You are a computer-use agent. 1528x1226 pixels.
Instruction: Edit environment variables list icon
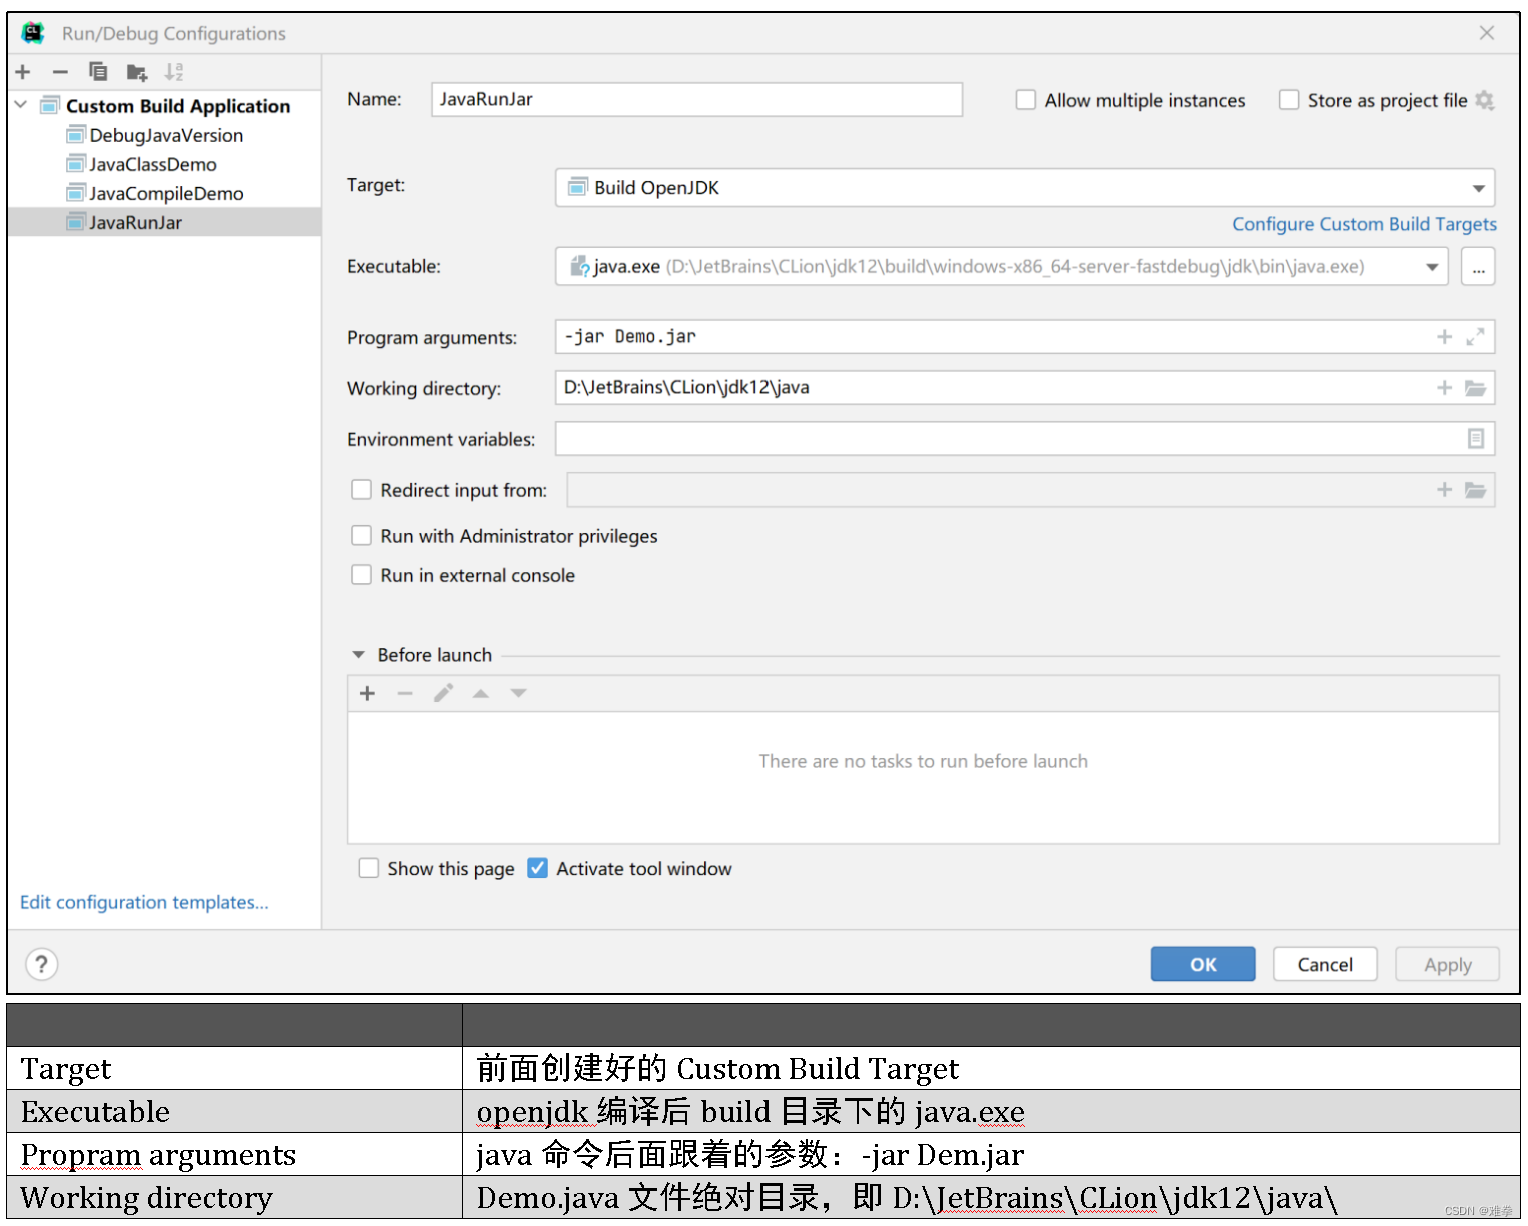tap(1475, 439)
